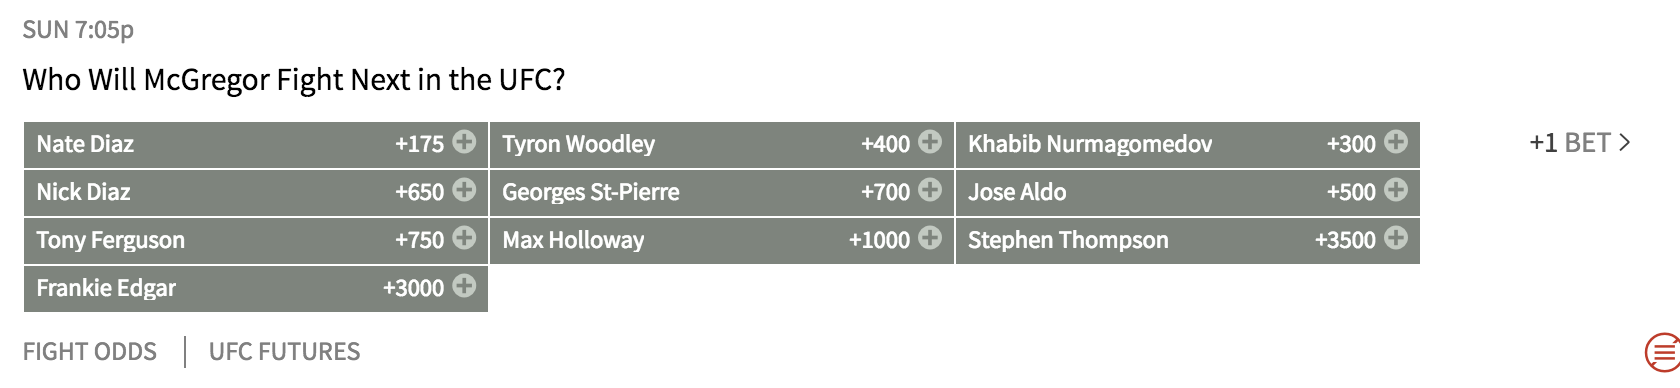Open the FIGHT ODDS tab
Screen dimensions: 1680x388
click(90, 352)
